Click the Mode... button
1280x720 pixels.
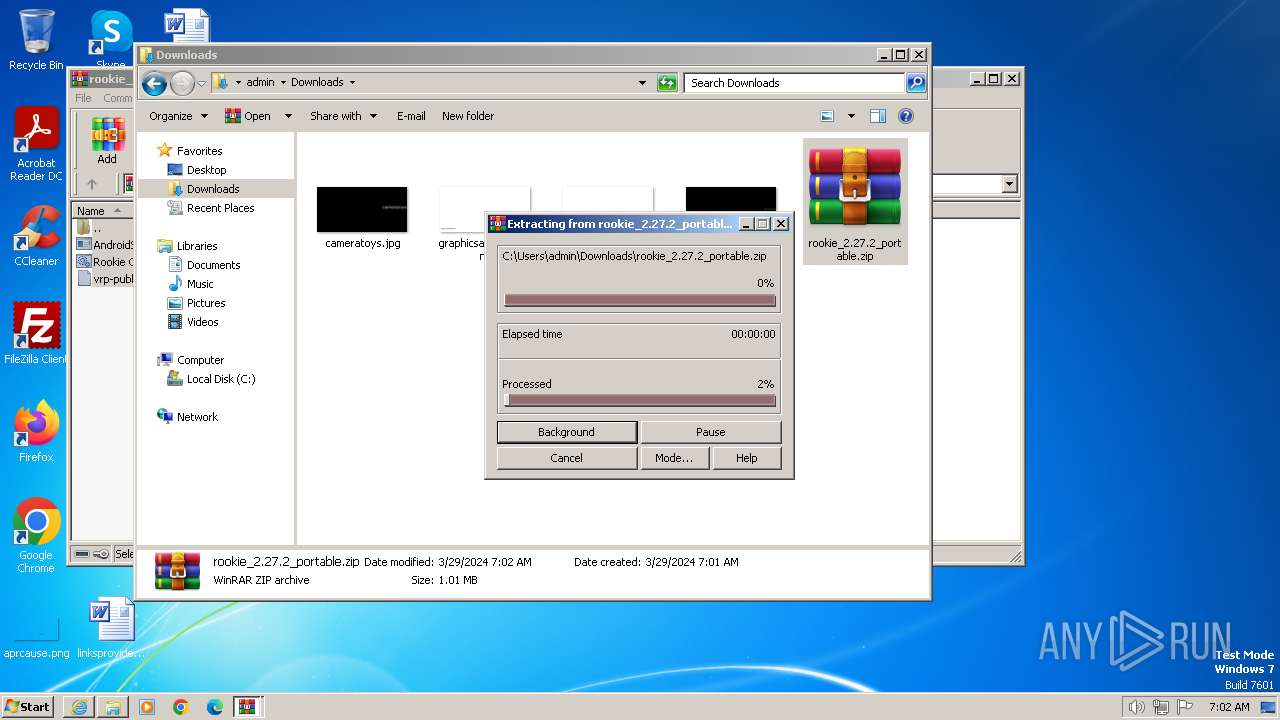click(674, 458)
